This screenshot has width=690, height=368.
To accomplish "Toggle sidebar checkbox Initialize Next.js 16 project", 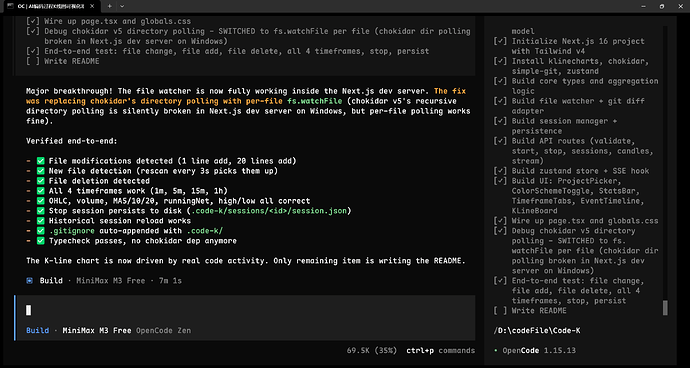I will (x=500, y=41).
